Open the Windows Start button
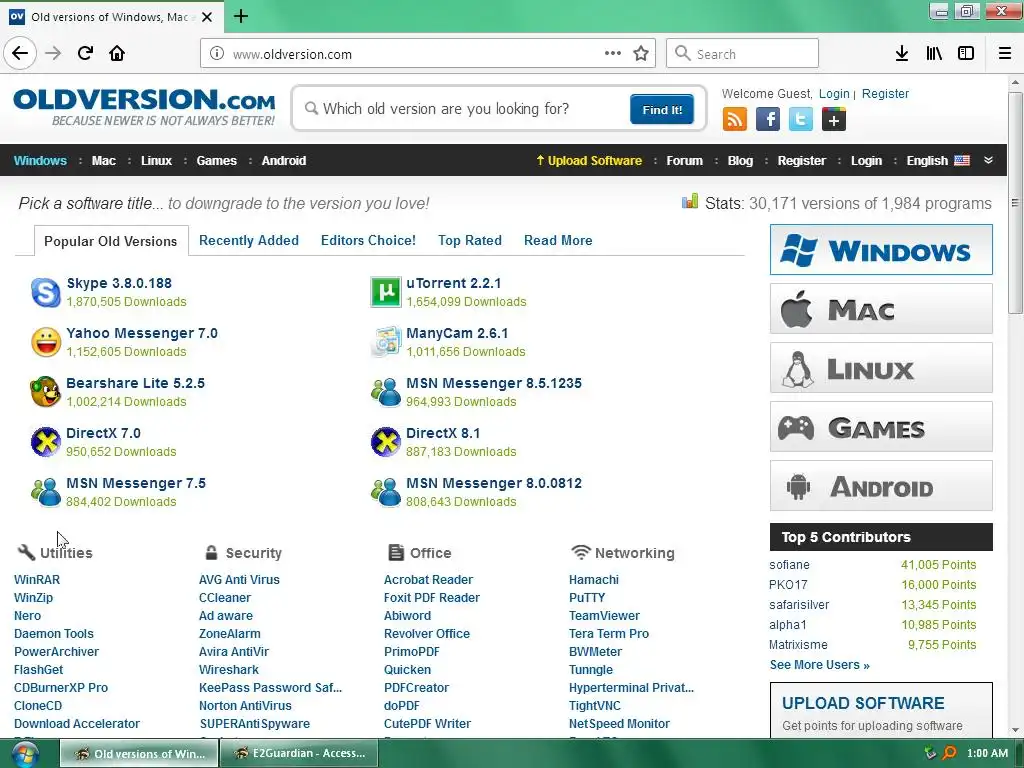1024x768 pixels. click(24, 755)
